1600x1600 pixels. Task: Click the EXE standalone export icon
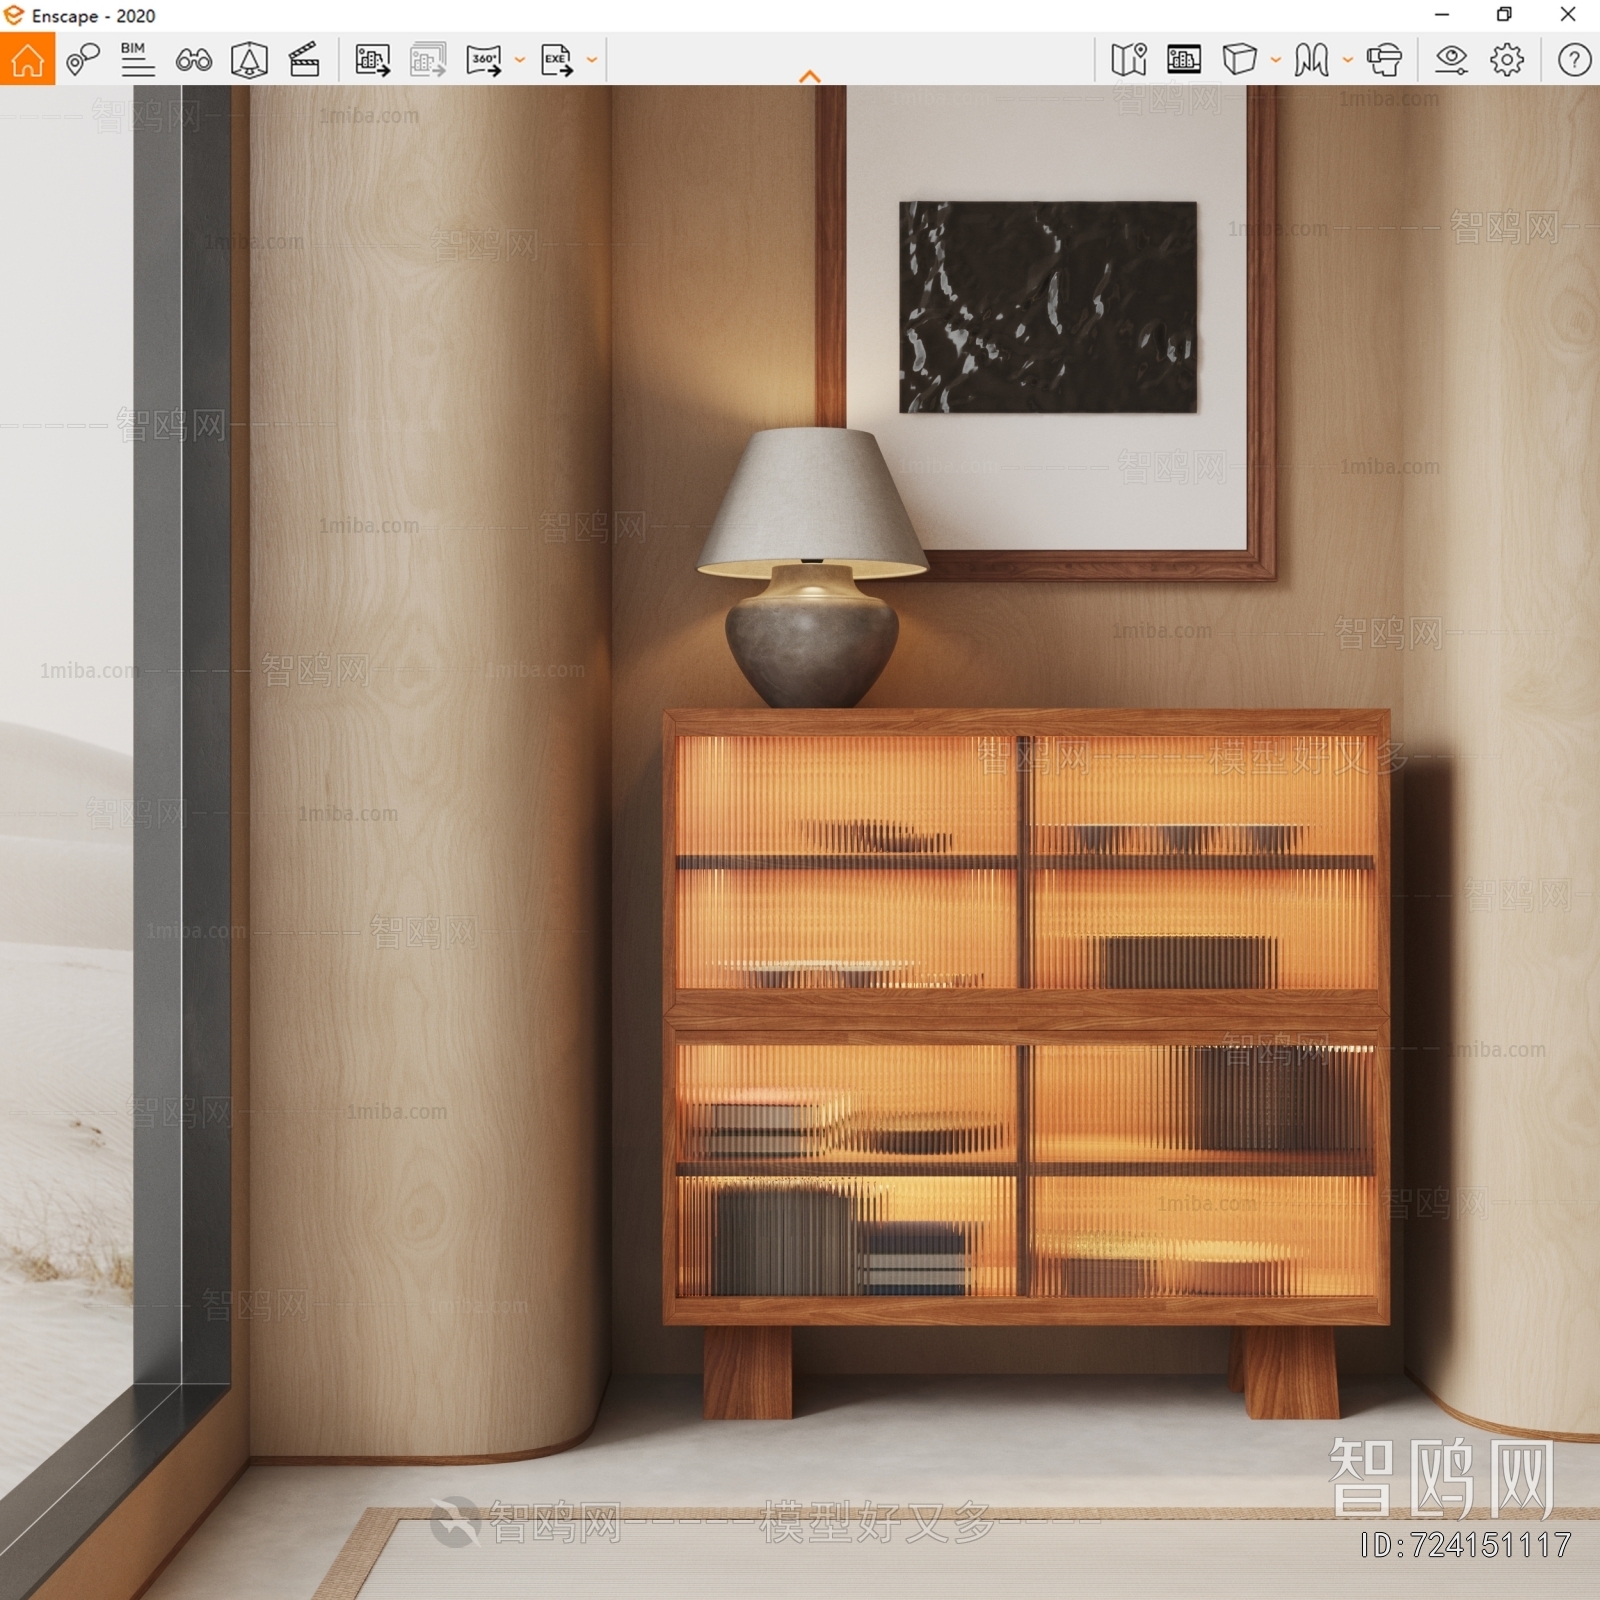click(x=557, y=60)
